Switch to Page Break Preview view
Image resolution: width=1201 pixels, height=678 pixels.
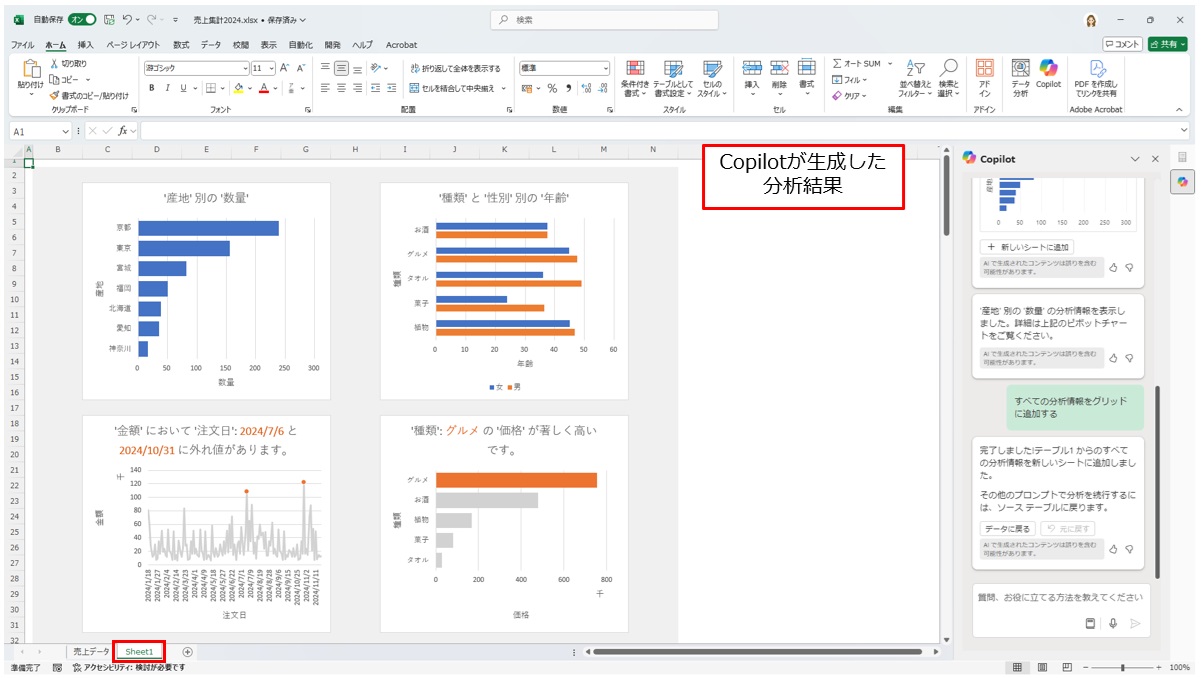(1066, 667)
